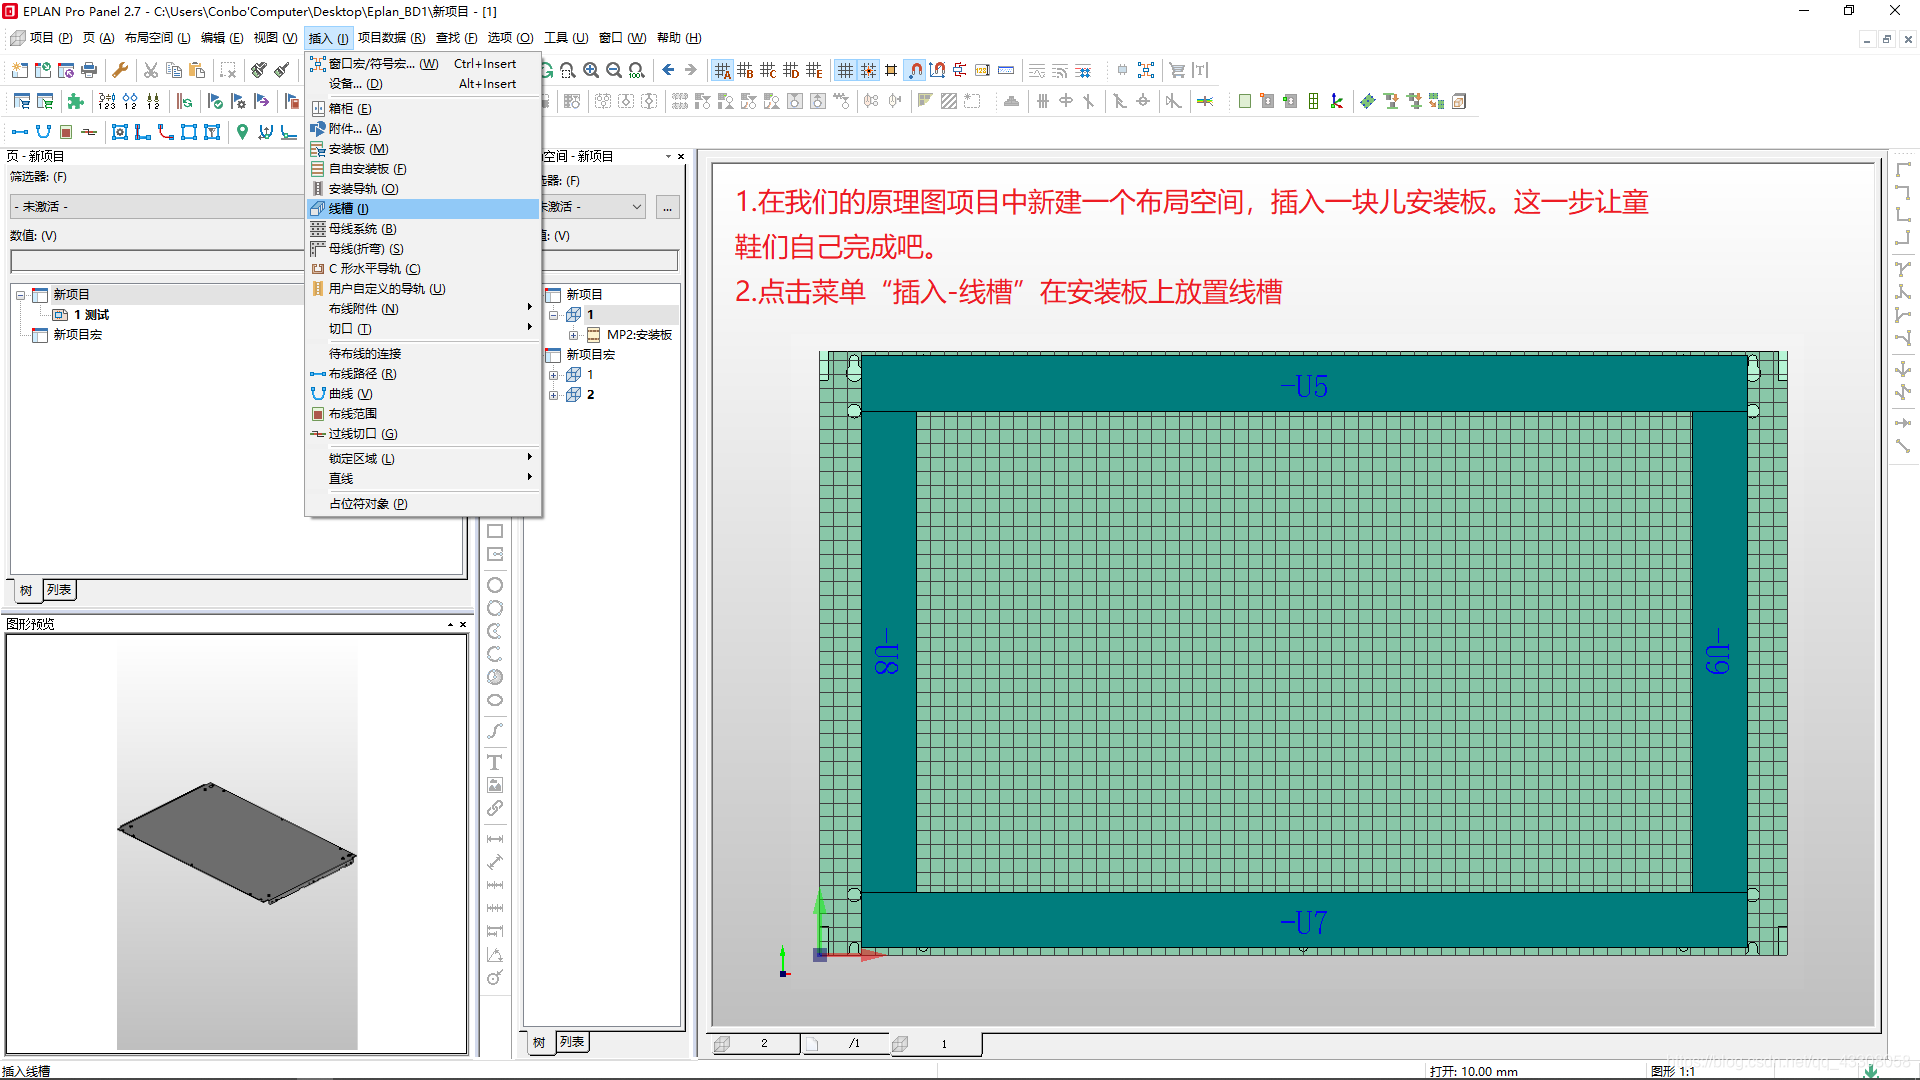This screenshot has height=1080, width=1920.
Task: Toggle grid display mode A
Action: 723,70
